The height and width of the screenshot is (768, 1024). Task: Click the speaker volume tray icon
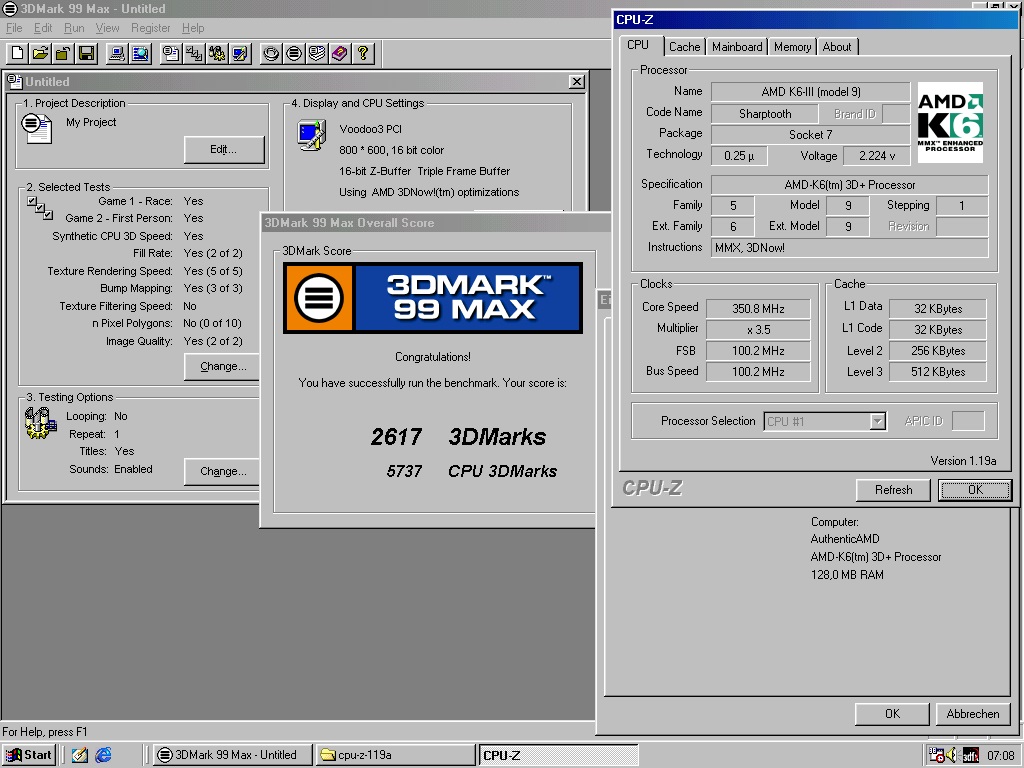pyautogui.click(x=952, y=756)
